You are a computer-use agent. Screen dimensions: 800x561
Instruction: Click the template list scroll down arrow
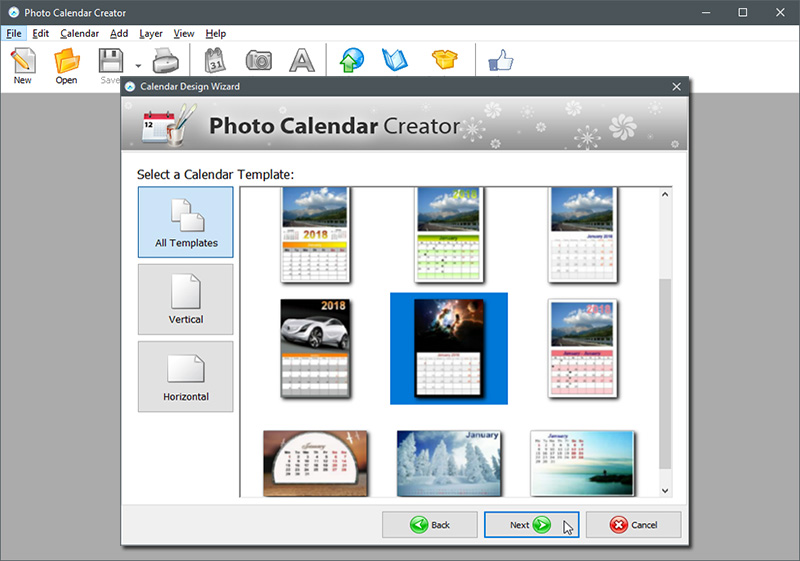665,491
